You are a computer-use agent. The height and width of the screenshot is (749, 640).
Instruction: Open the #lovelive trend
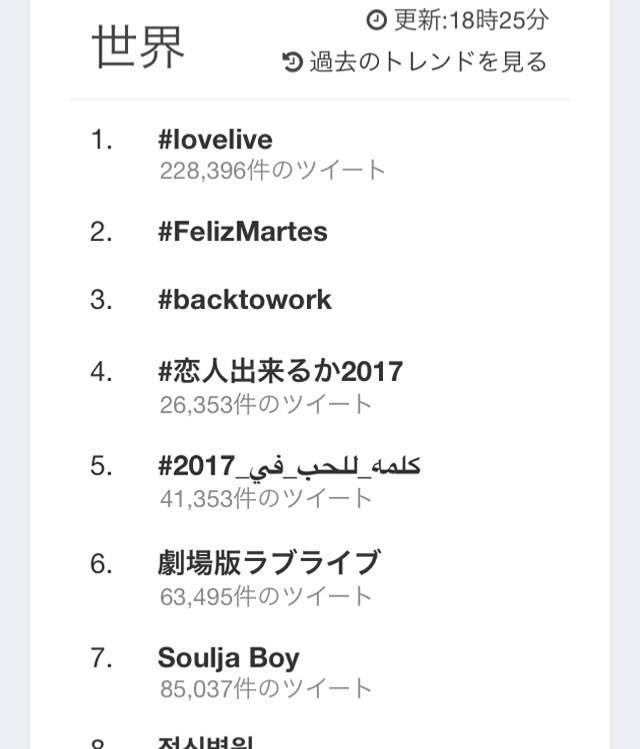point(215,139)
